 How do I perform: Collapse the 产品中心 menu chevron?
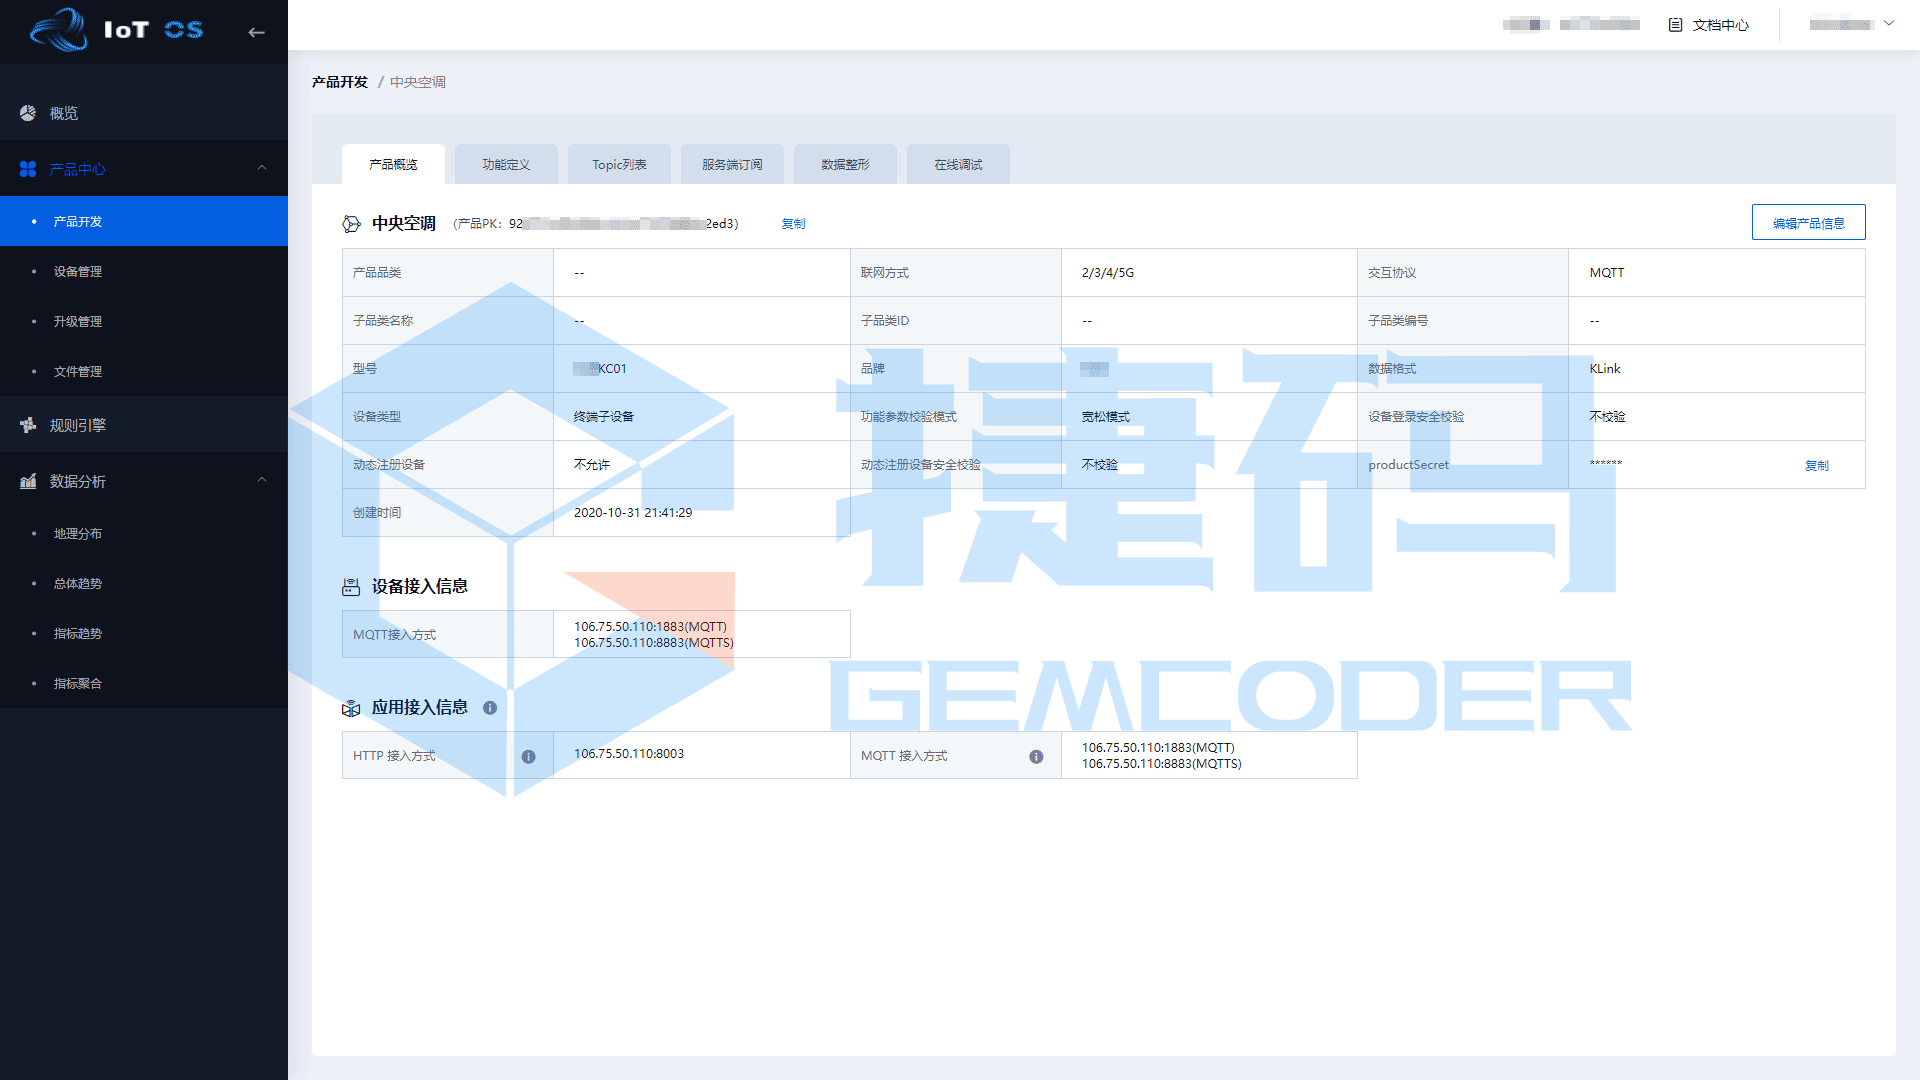point(262,168)
